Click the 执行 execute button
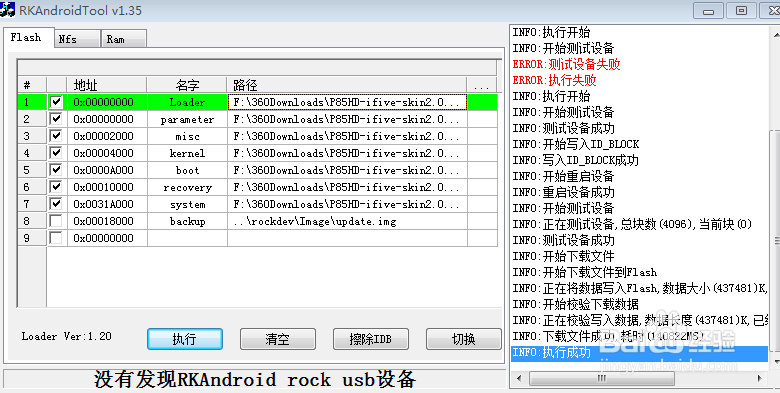780x393 pixels. pos(185,339)
